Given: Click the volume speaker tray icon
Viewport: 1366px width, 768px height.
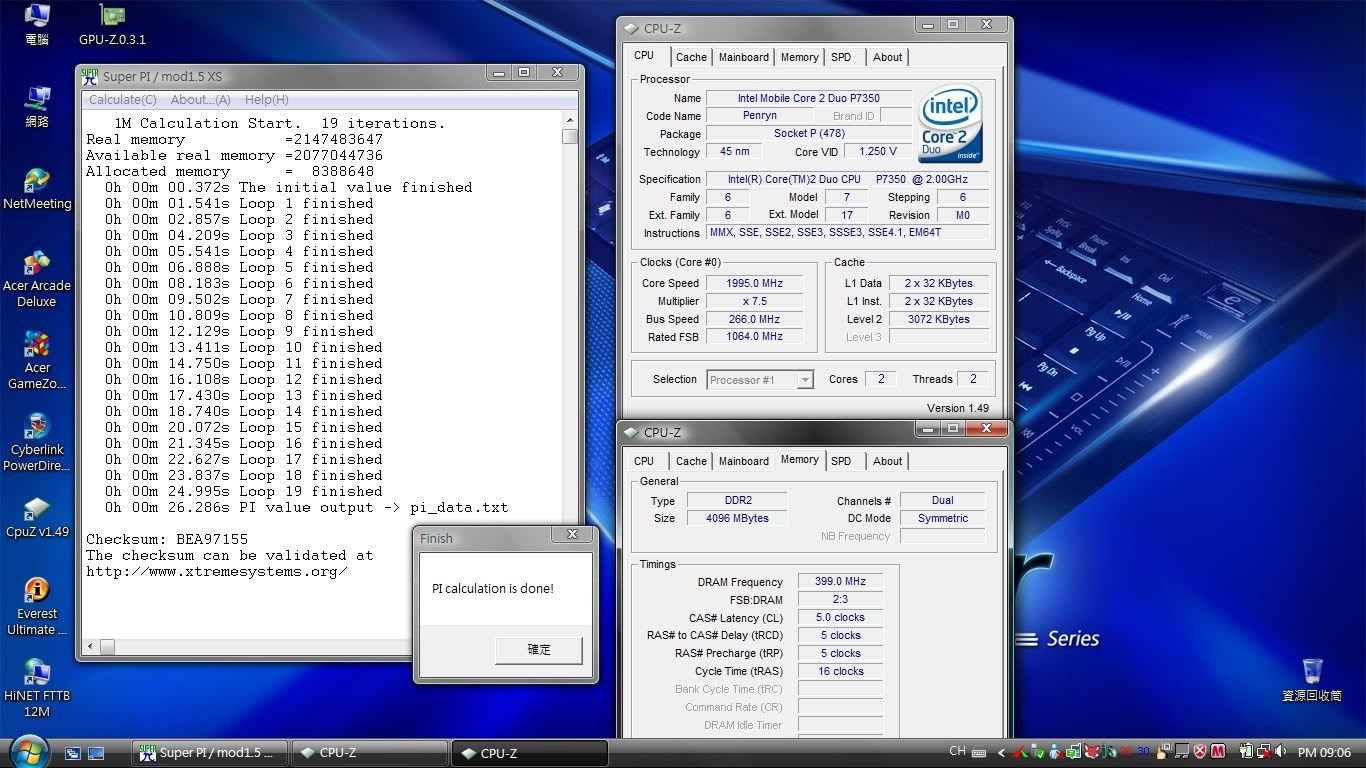Looking at the screenshot, I should click(1279, 752).
